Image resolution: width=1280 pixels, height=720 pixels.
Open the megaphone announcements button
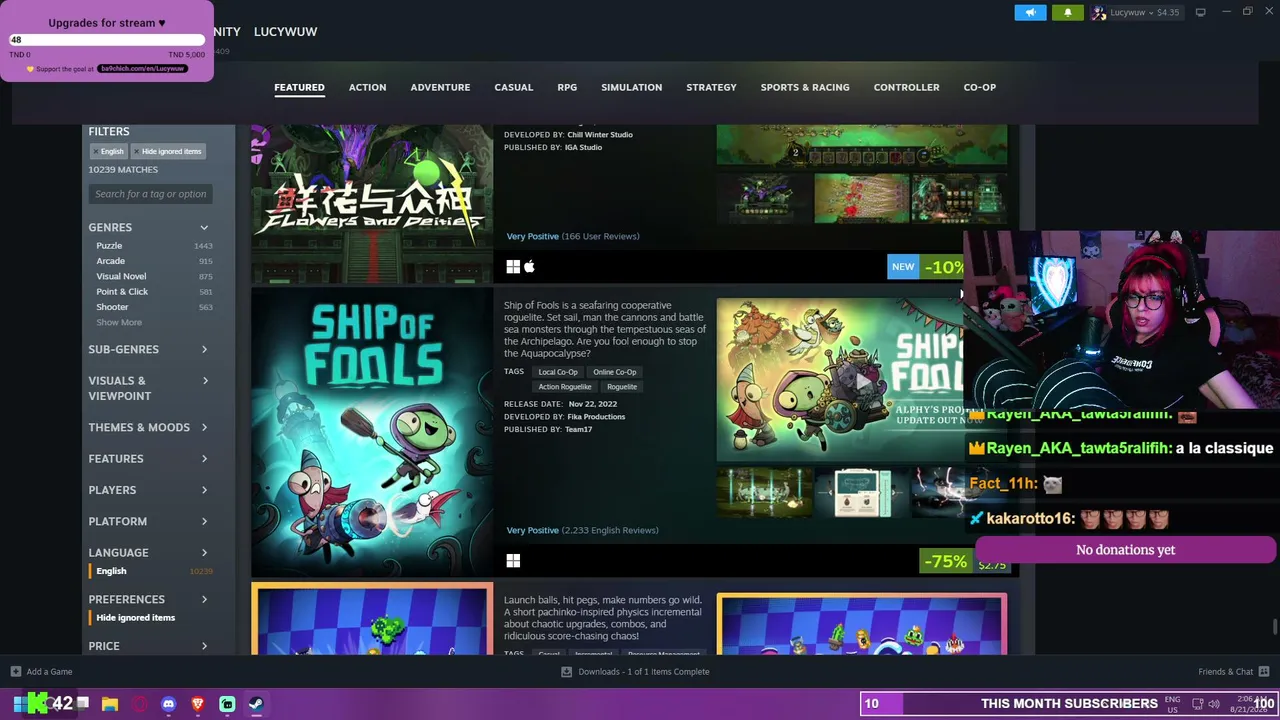click(x=1030, y=12)
